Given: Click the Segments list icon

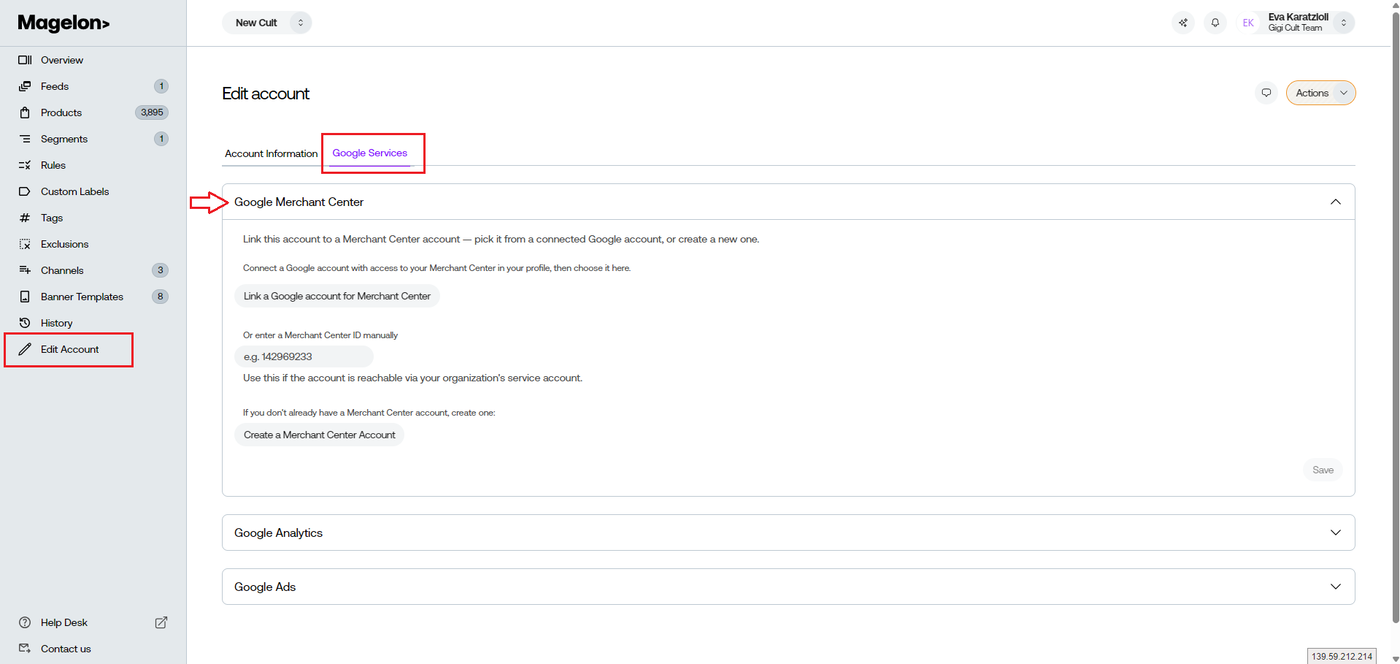Looking at the screenshot, I should coord(25,139).
